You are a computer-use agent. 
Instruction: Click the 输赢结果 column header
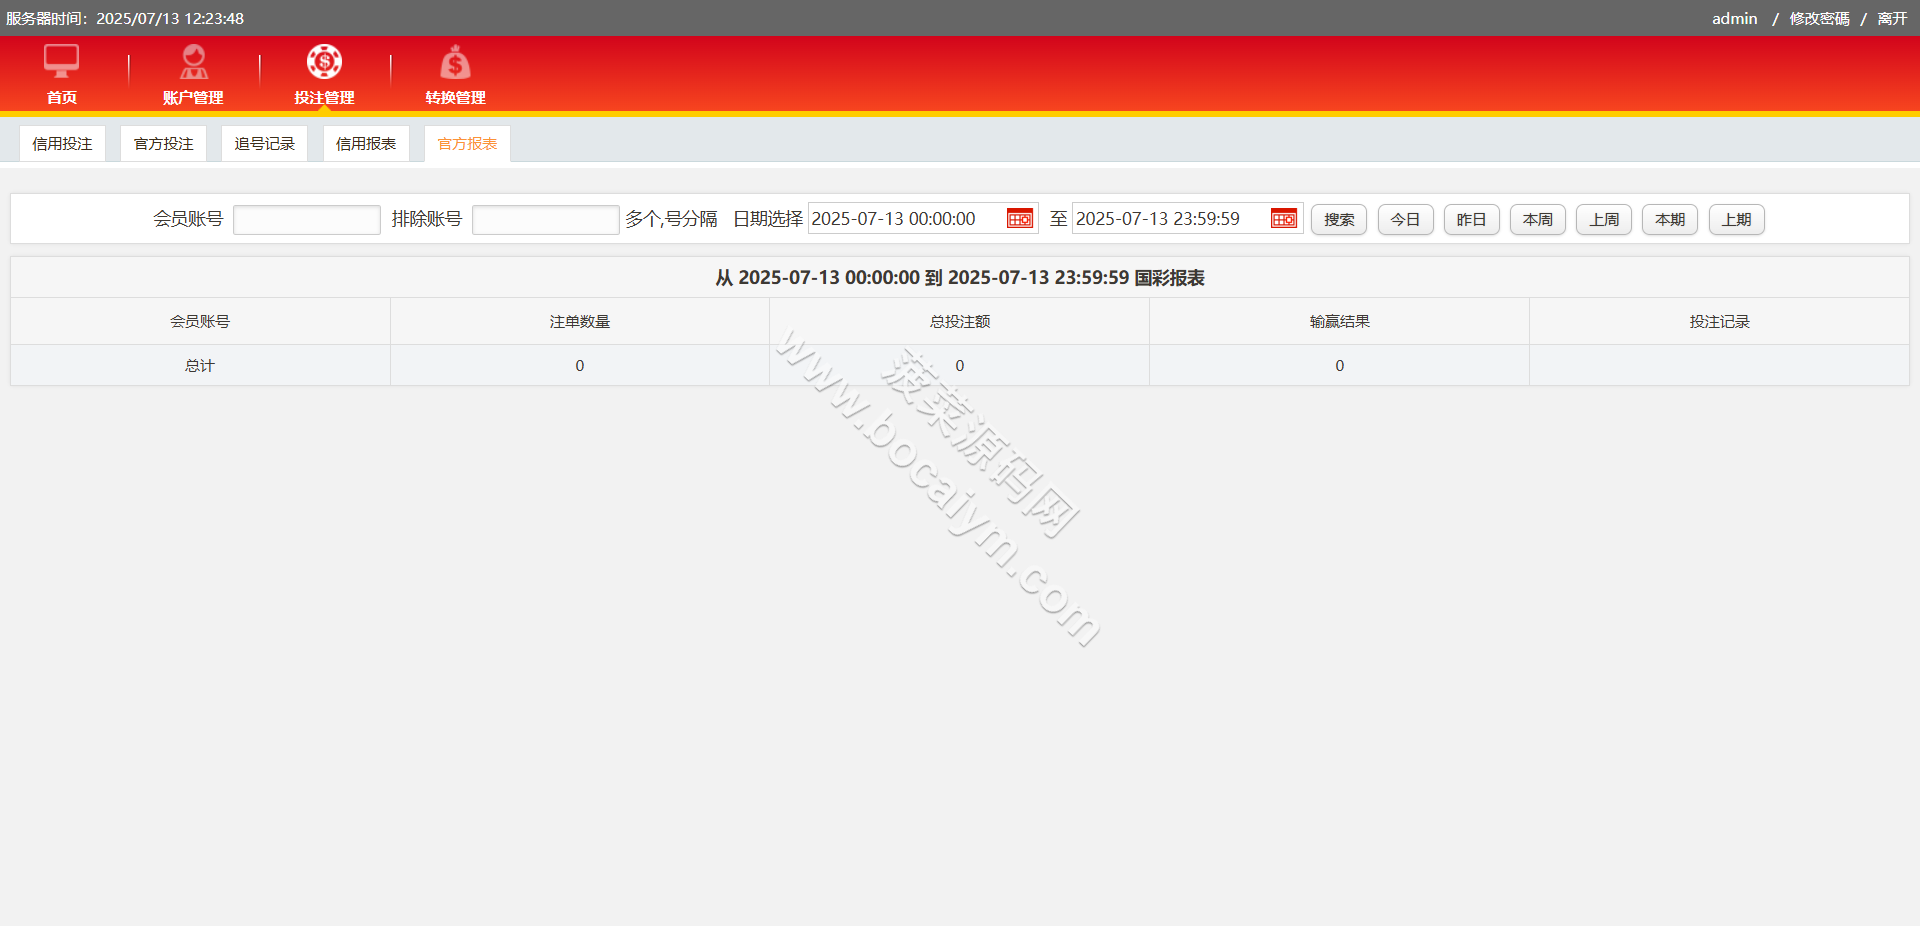(x=1340, y=321)
